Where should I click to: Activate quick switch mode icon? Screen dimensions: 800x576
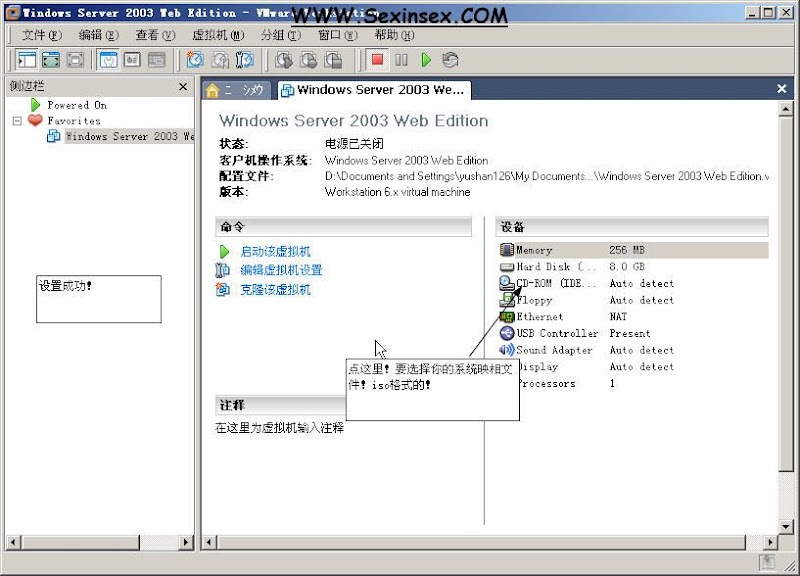tap(75, 60)
